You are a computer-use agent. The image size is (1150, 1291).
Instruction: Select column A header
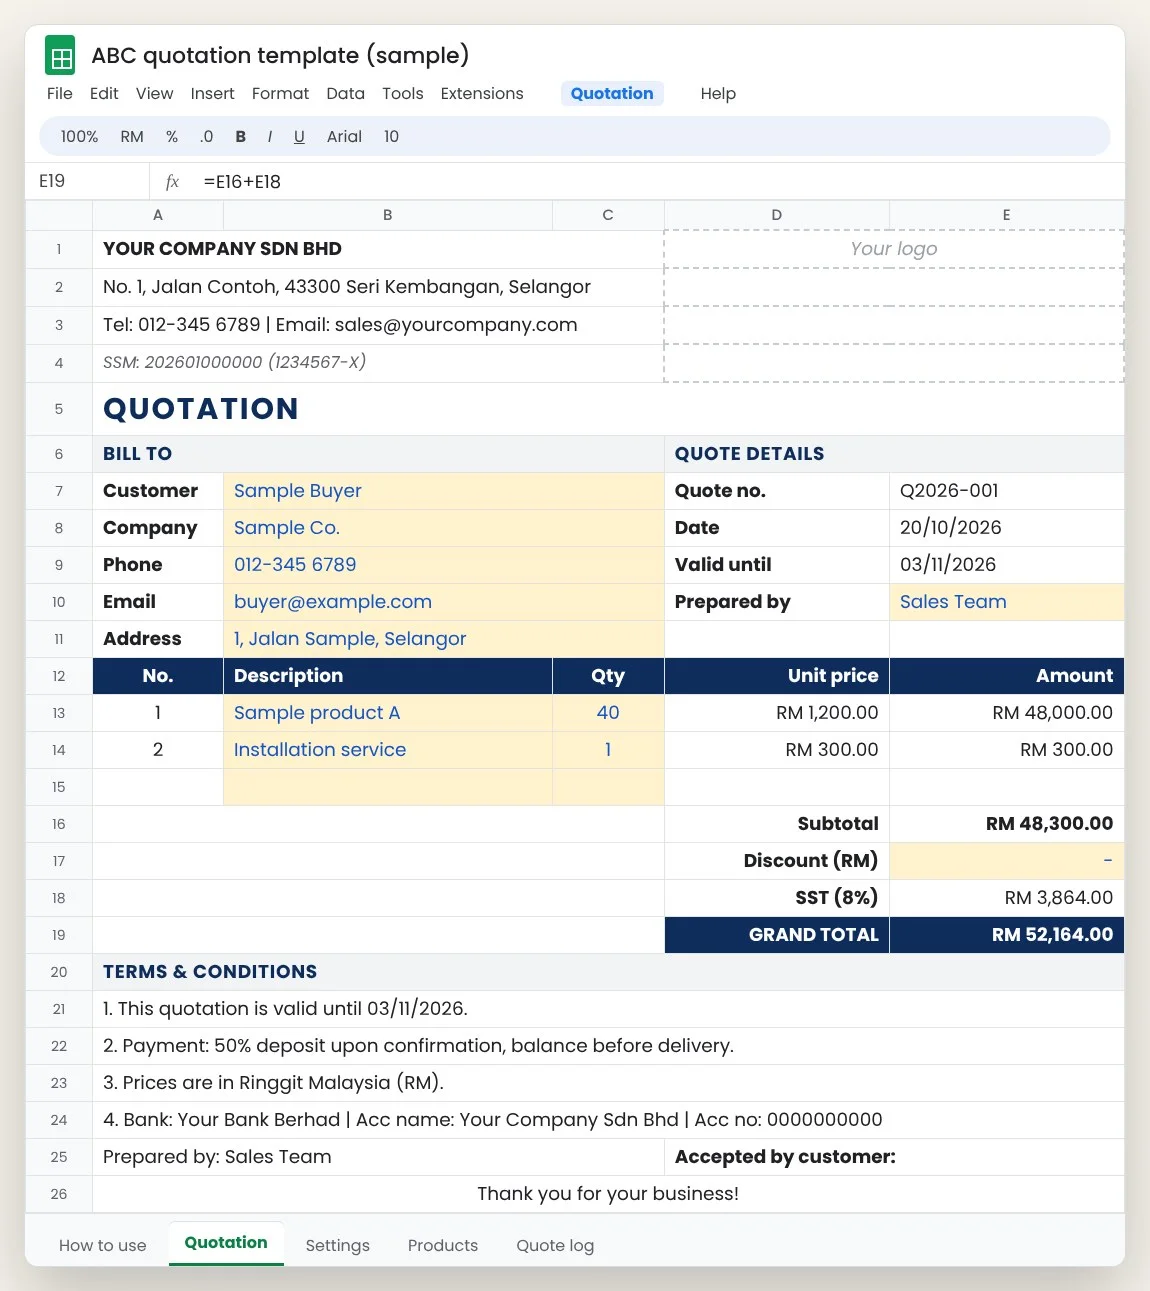158,215
